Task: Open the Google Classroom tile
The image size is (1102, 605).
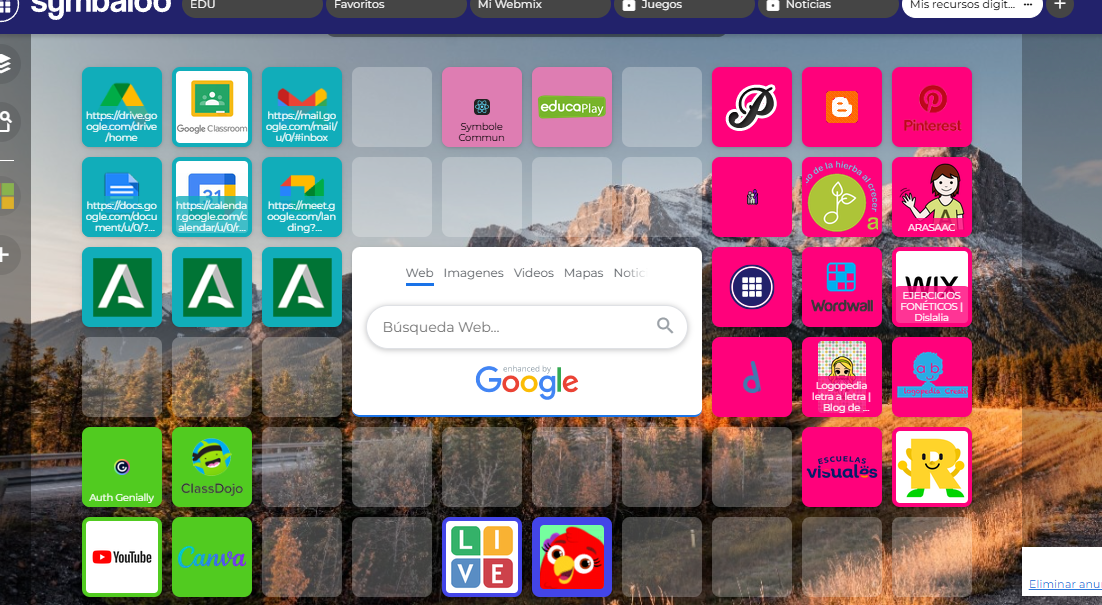Action: [212, 107]
